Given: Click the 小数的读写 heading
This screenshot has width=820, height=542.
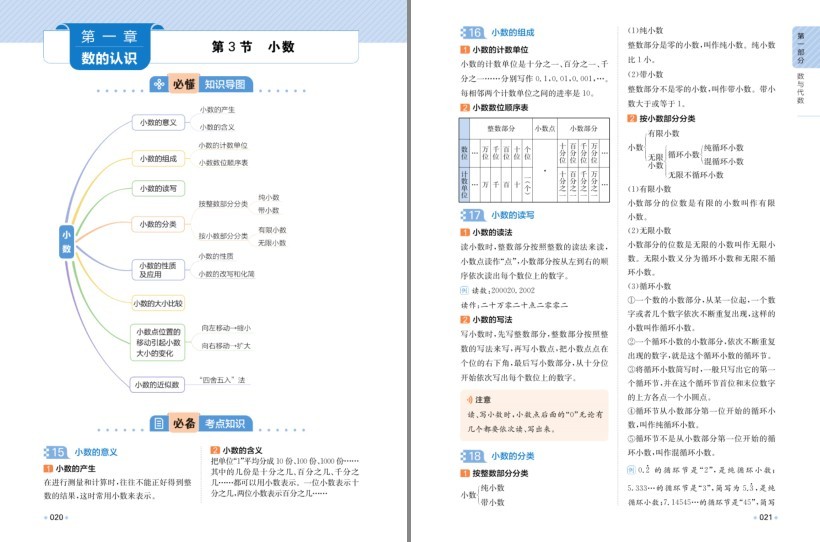Looking at the screenshot, I should 512,215.
